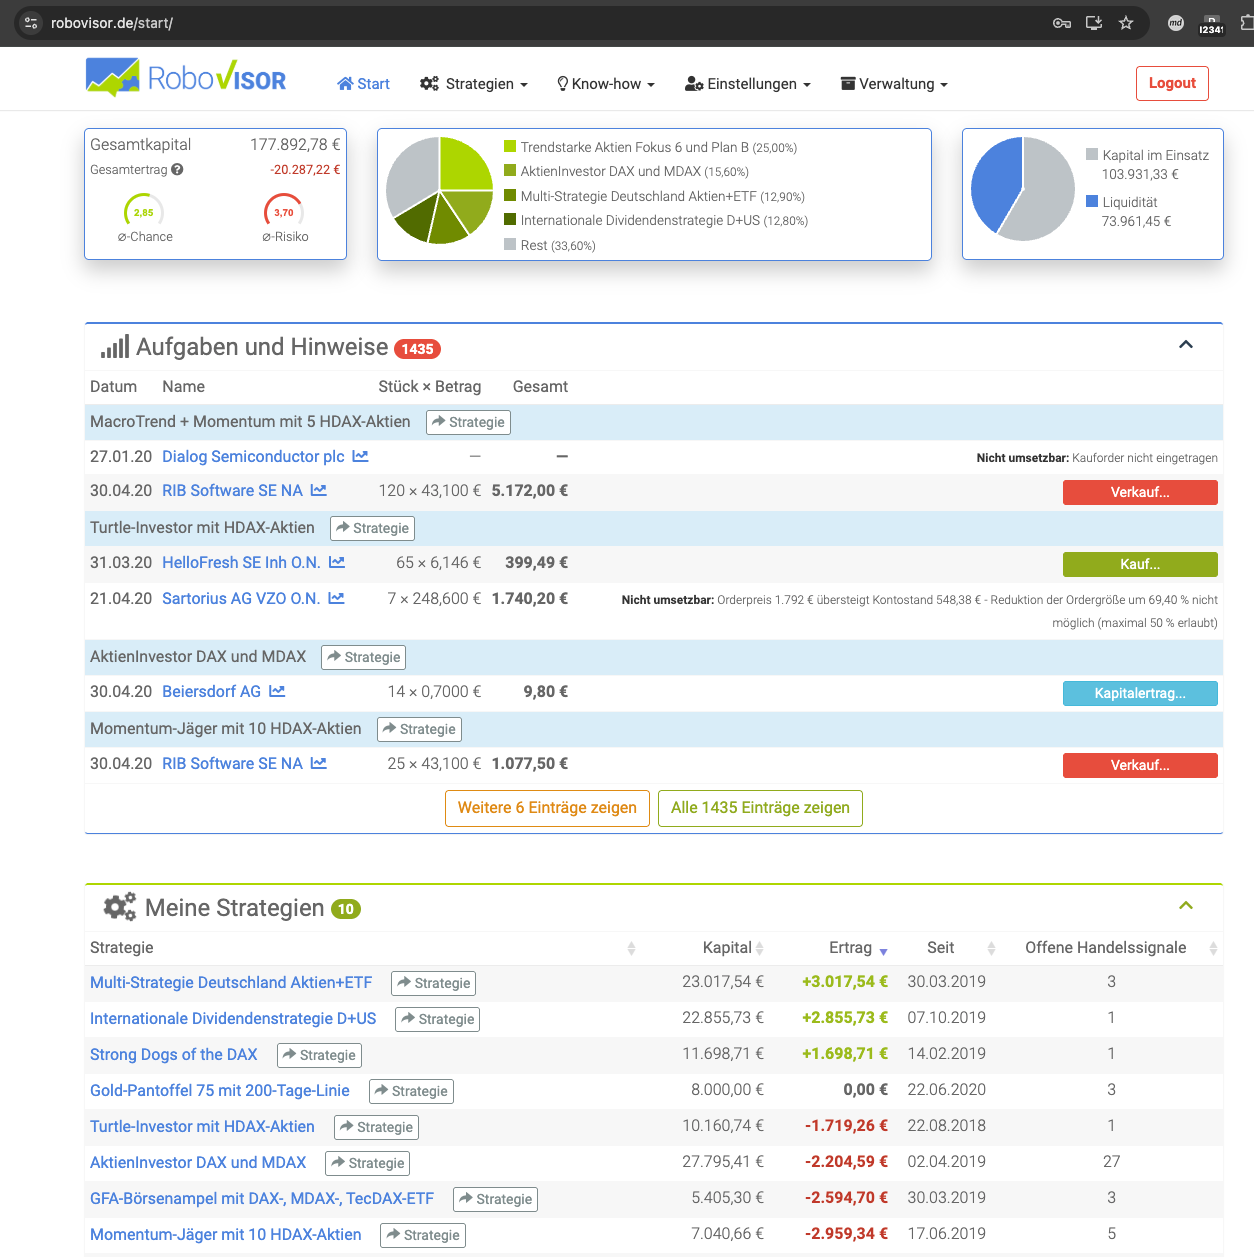This screenshot has width=1254, height=1257.
Task: Click the gears icon beside Meine Strategien
Action: pos(120,907)
